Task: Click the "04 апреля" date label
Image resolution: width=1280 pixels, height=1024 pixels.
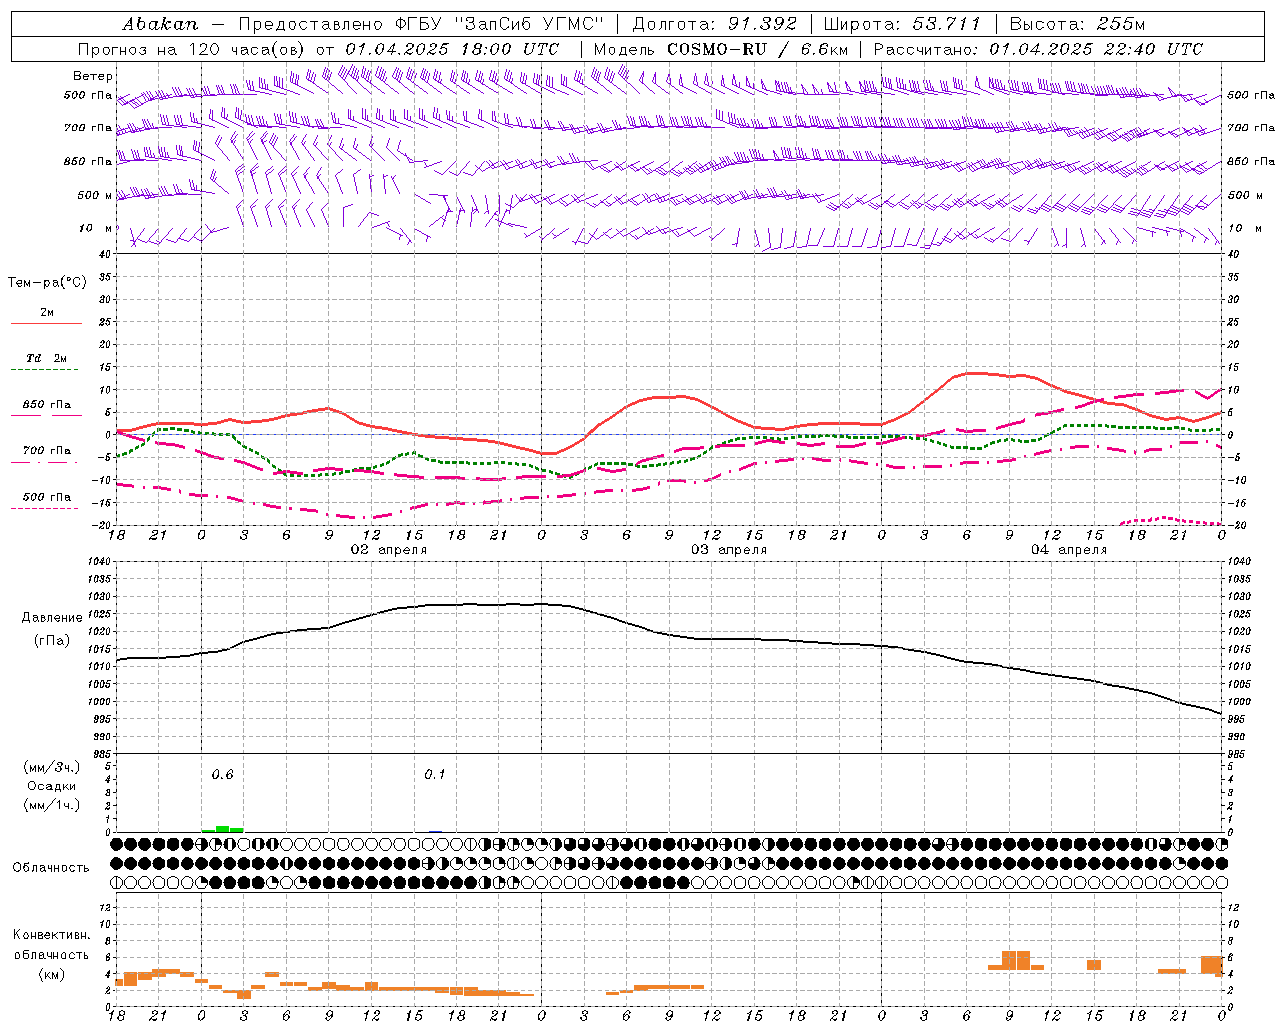Action: tap(1069, 550)
